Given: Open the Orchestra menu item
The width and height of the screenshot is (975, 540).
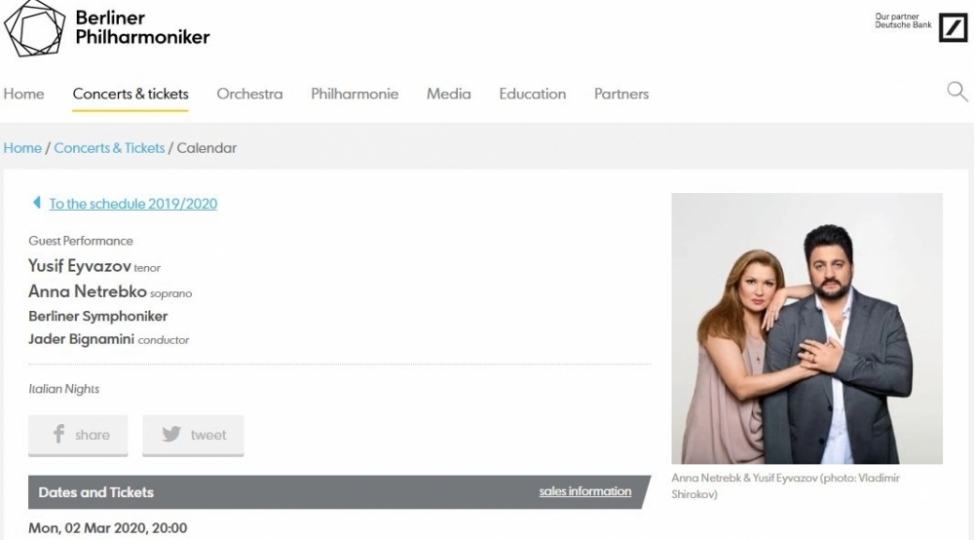Looking at the screenshot, I should 249,94.
